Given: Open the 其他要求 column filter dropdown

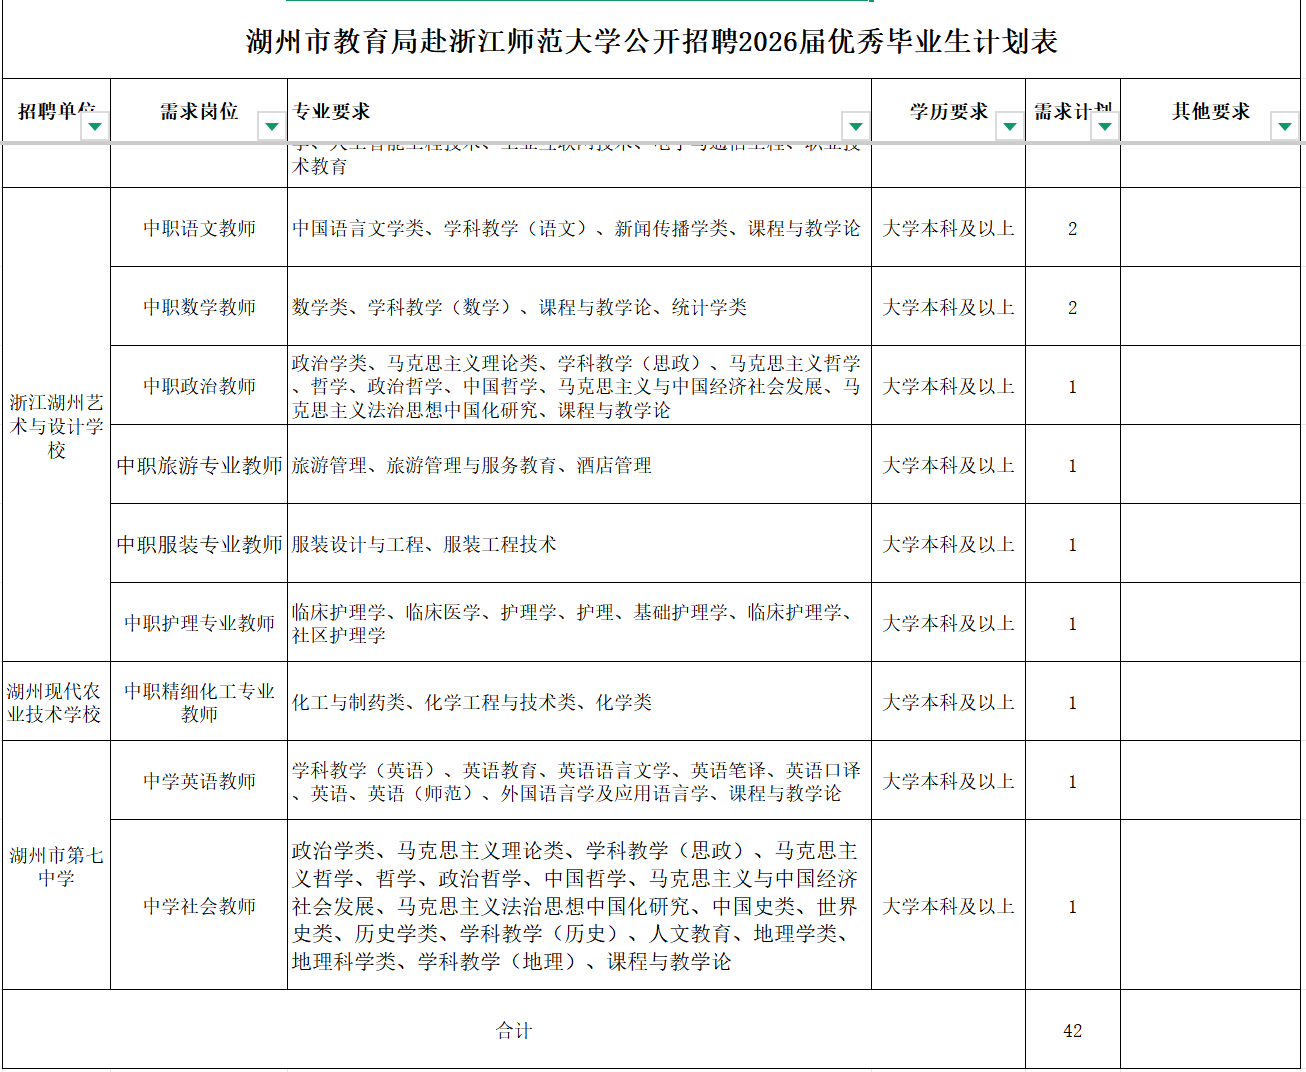Looking at the screenshot, I should 1284,127.
